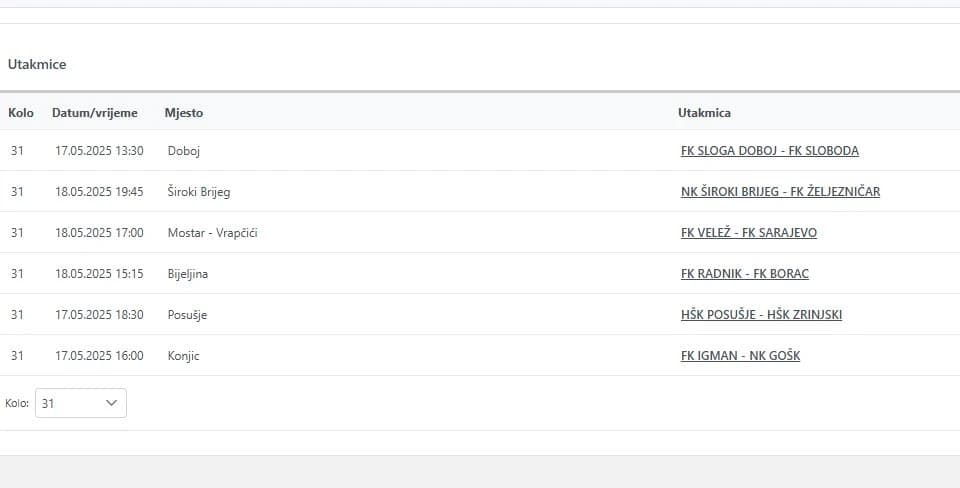Open HŠK POSUŠJE - HŠK ZRINJSKI match link
Screen dimensions: 960x488
click(x=761, y=315)
